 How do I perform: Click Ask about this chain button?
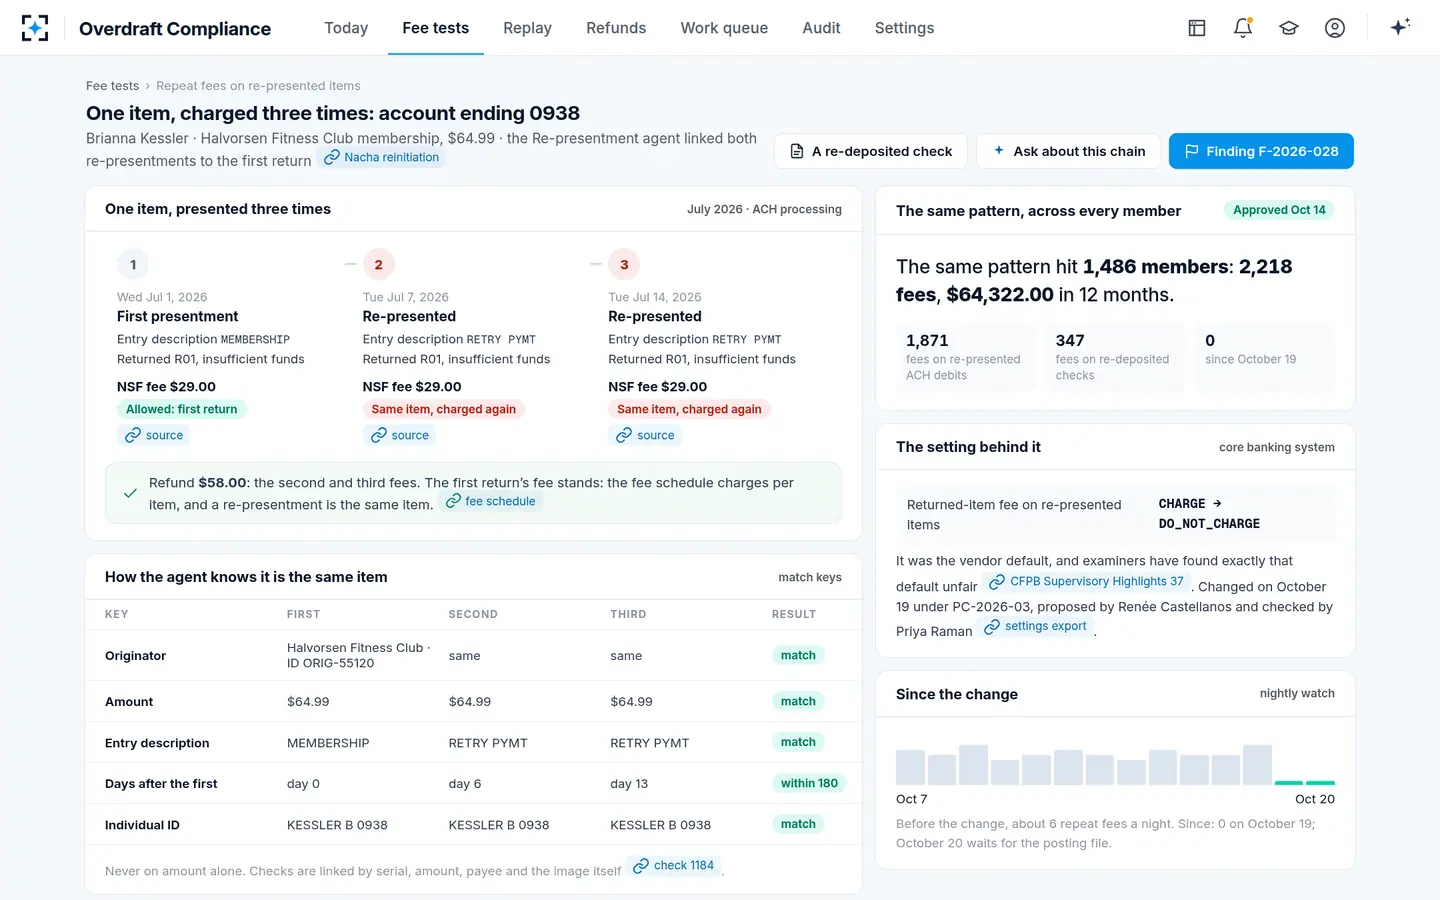(1068, 151)
